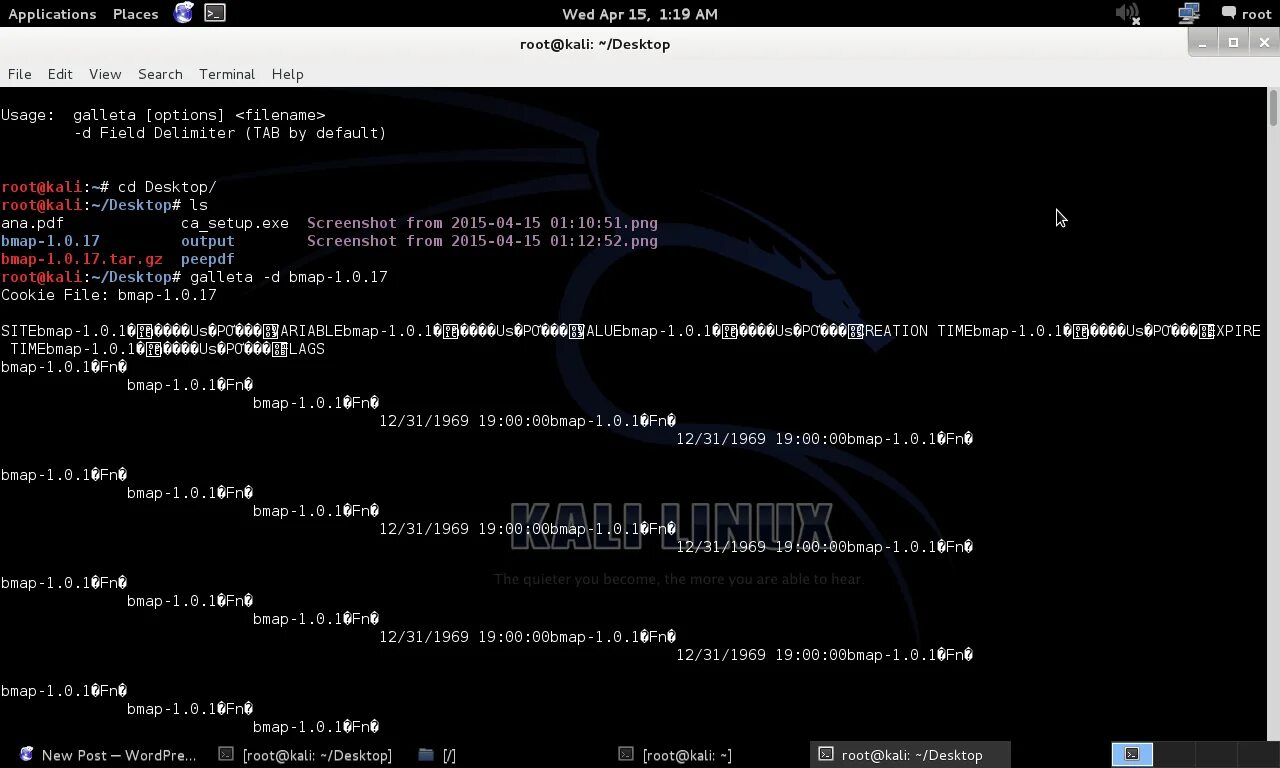Click the 'galleta -d bmap-1.0.17' command
This screenshot has width=1280, height=768.
point(289,277)
